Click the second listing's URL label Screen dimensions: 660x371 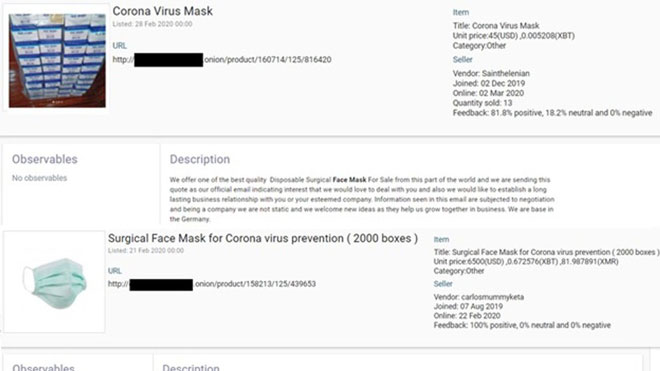coord(114,271)
